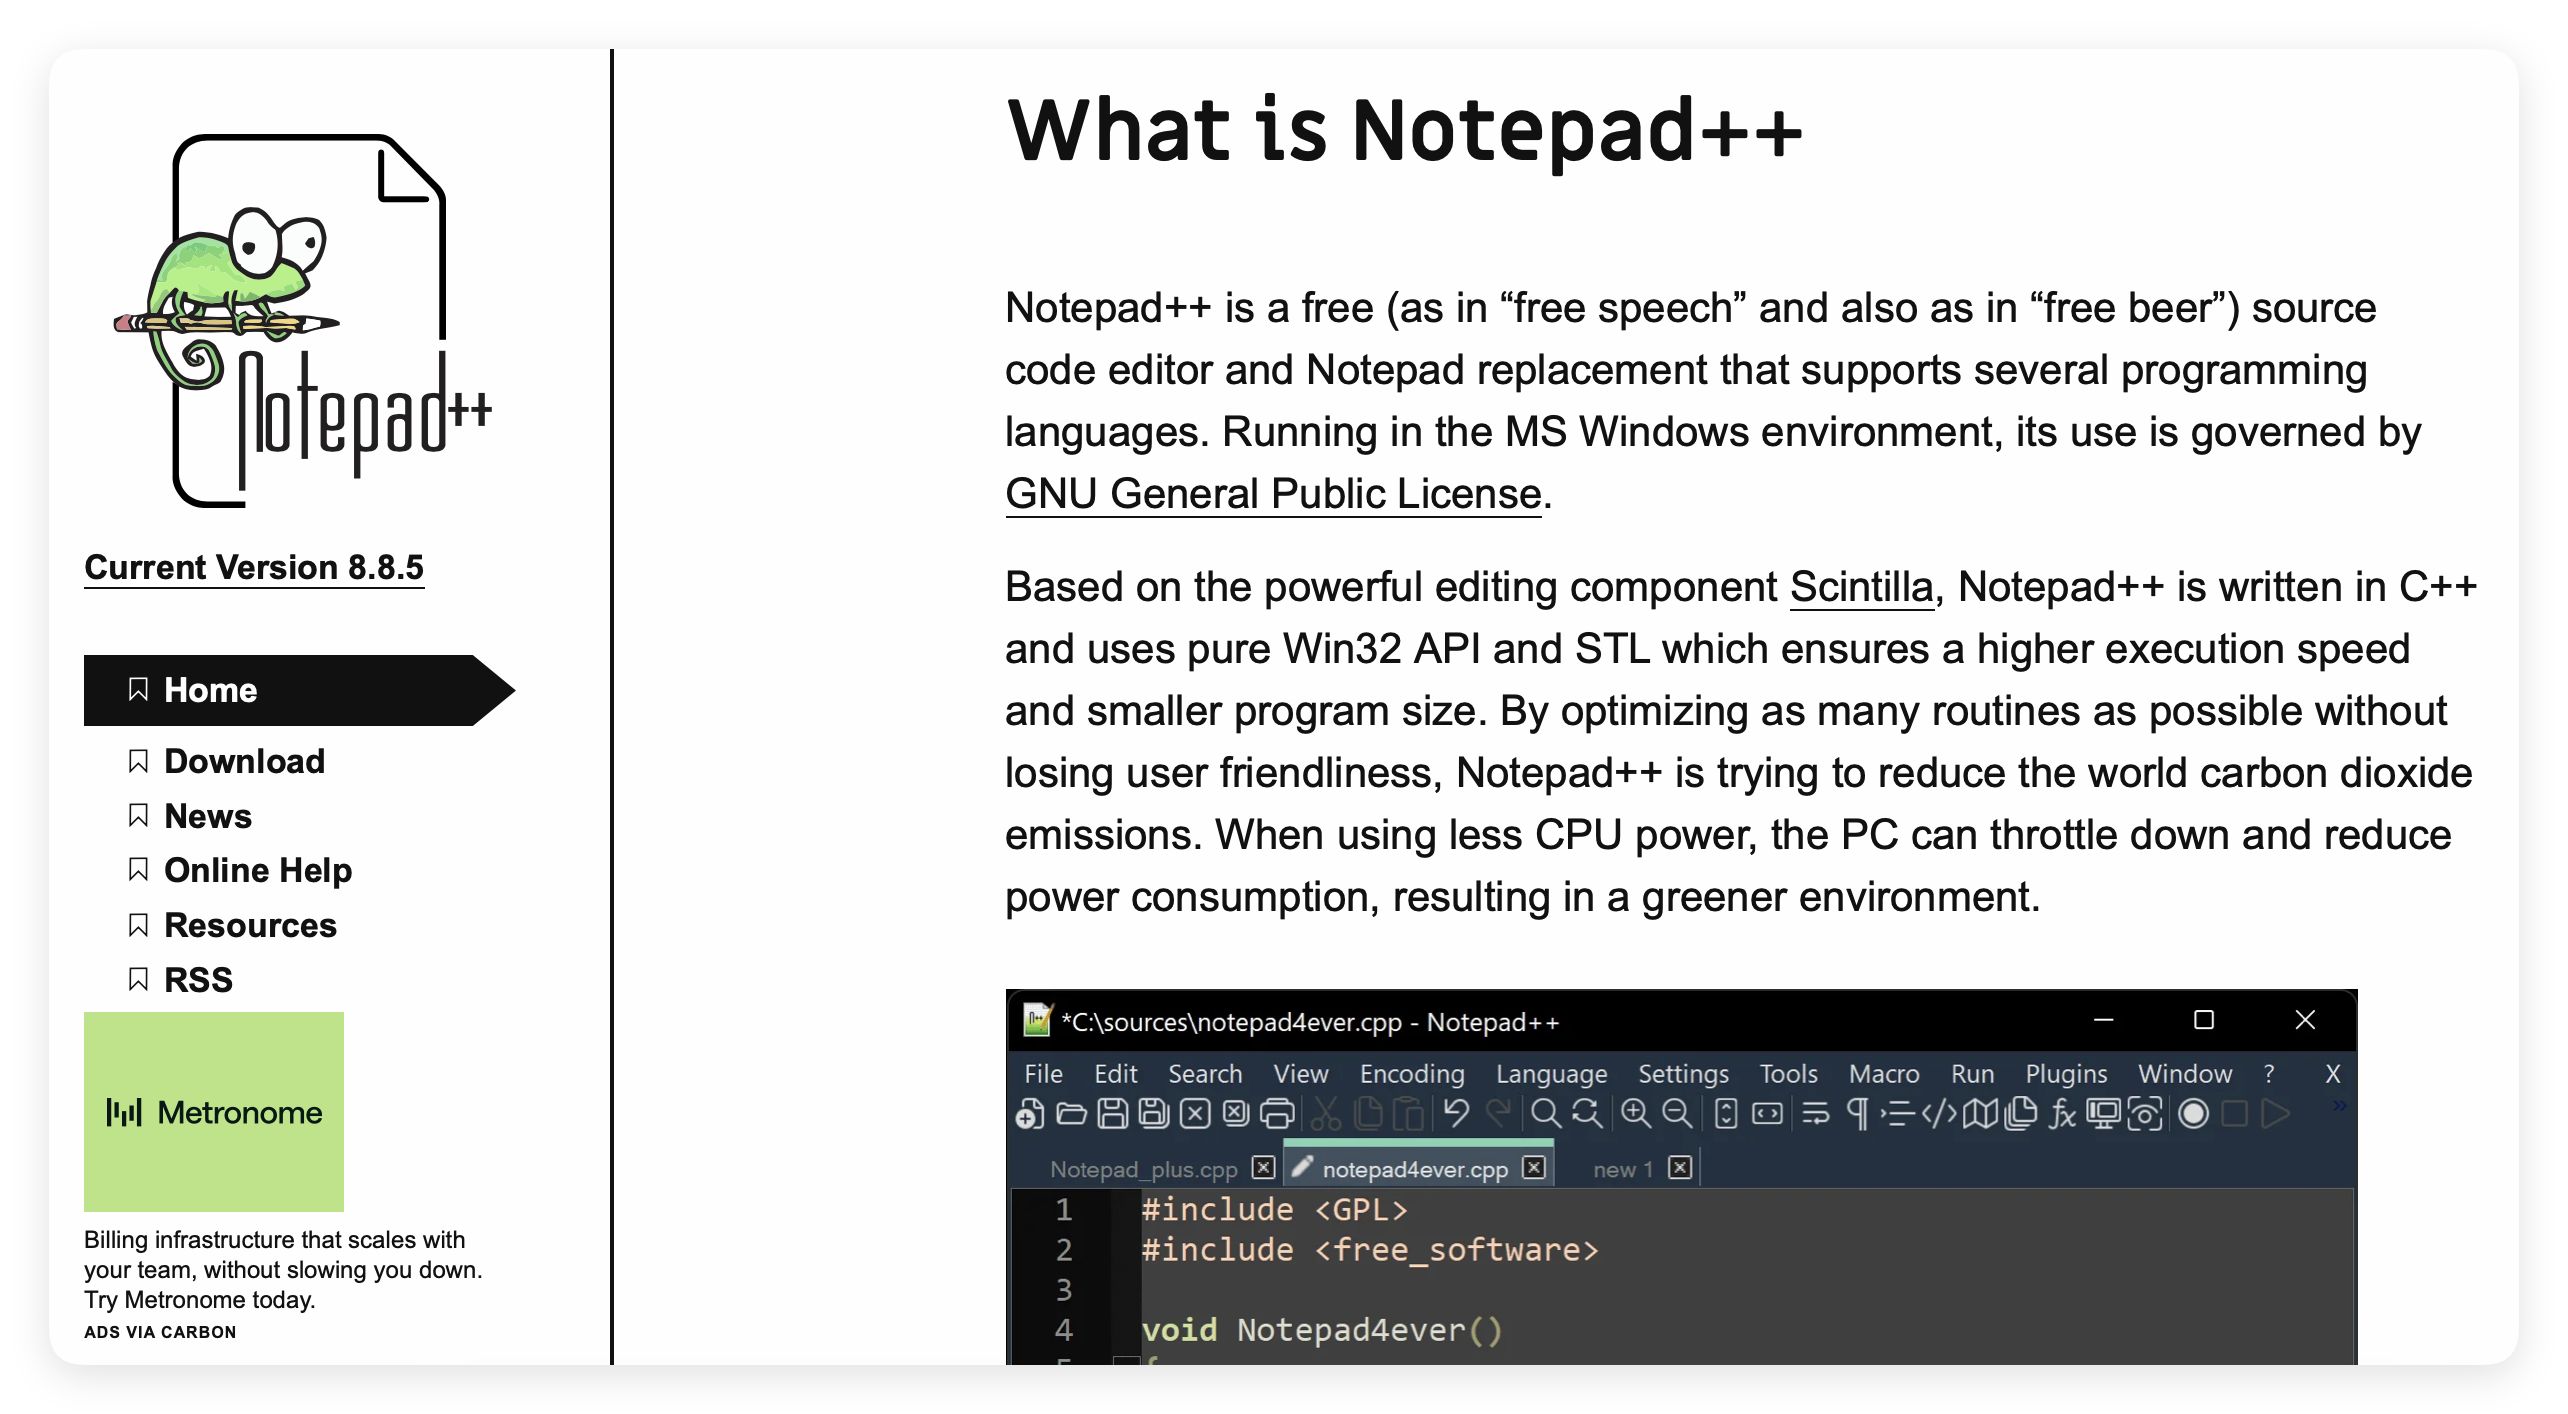Open the Language menu dropdown
Image resolution: width=2568 pixels, height=1414 pixels.
[x=1551, y=1074]
